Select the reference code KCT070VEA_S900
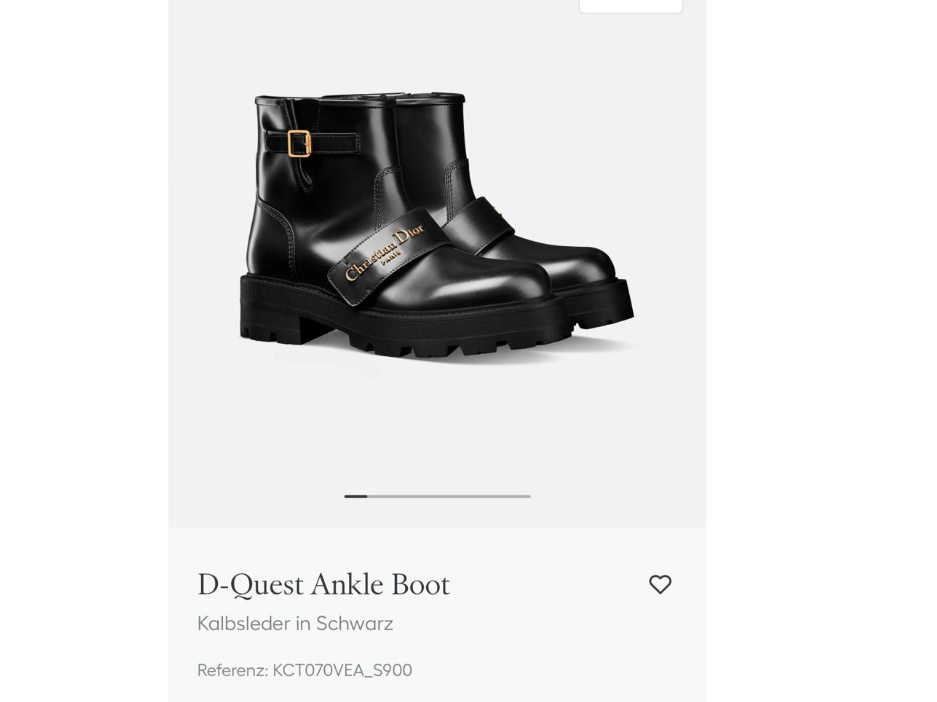This screenshot has height=702, width=937. [x=342, y=670]
